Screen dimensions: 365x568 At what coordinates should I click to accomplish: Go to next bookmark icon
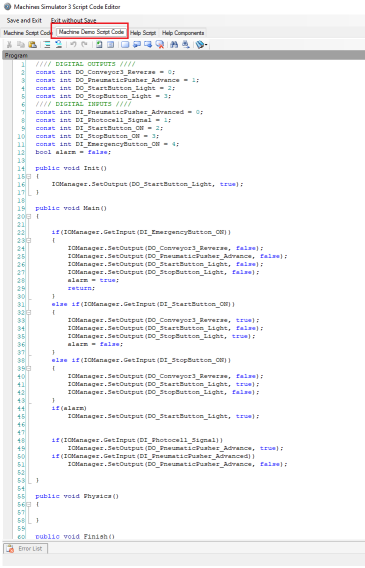click(x=148, y=45)
